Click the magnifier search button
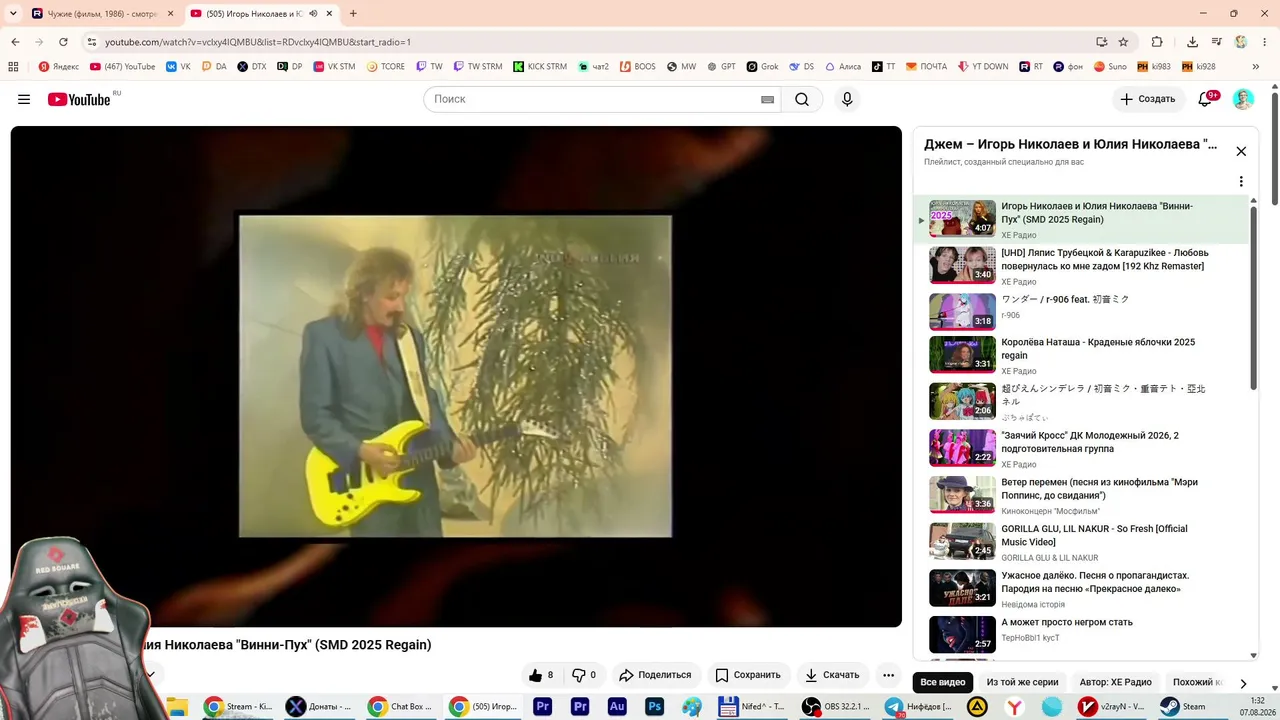Screen dimensions: 1280x720 pos(802,99)
